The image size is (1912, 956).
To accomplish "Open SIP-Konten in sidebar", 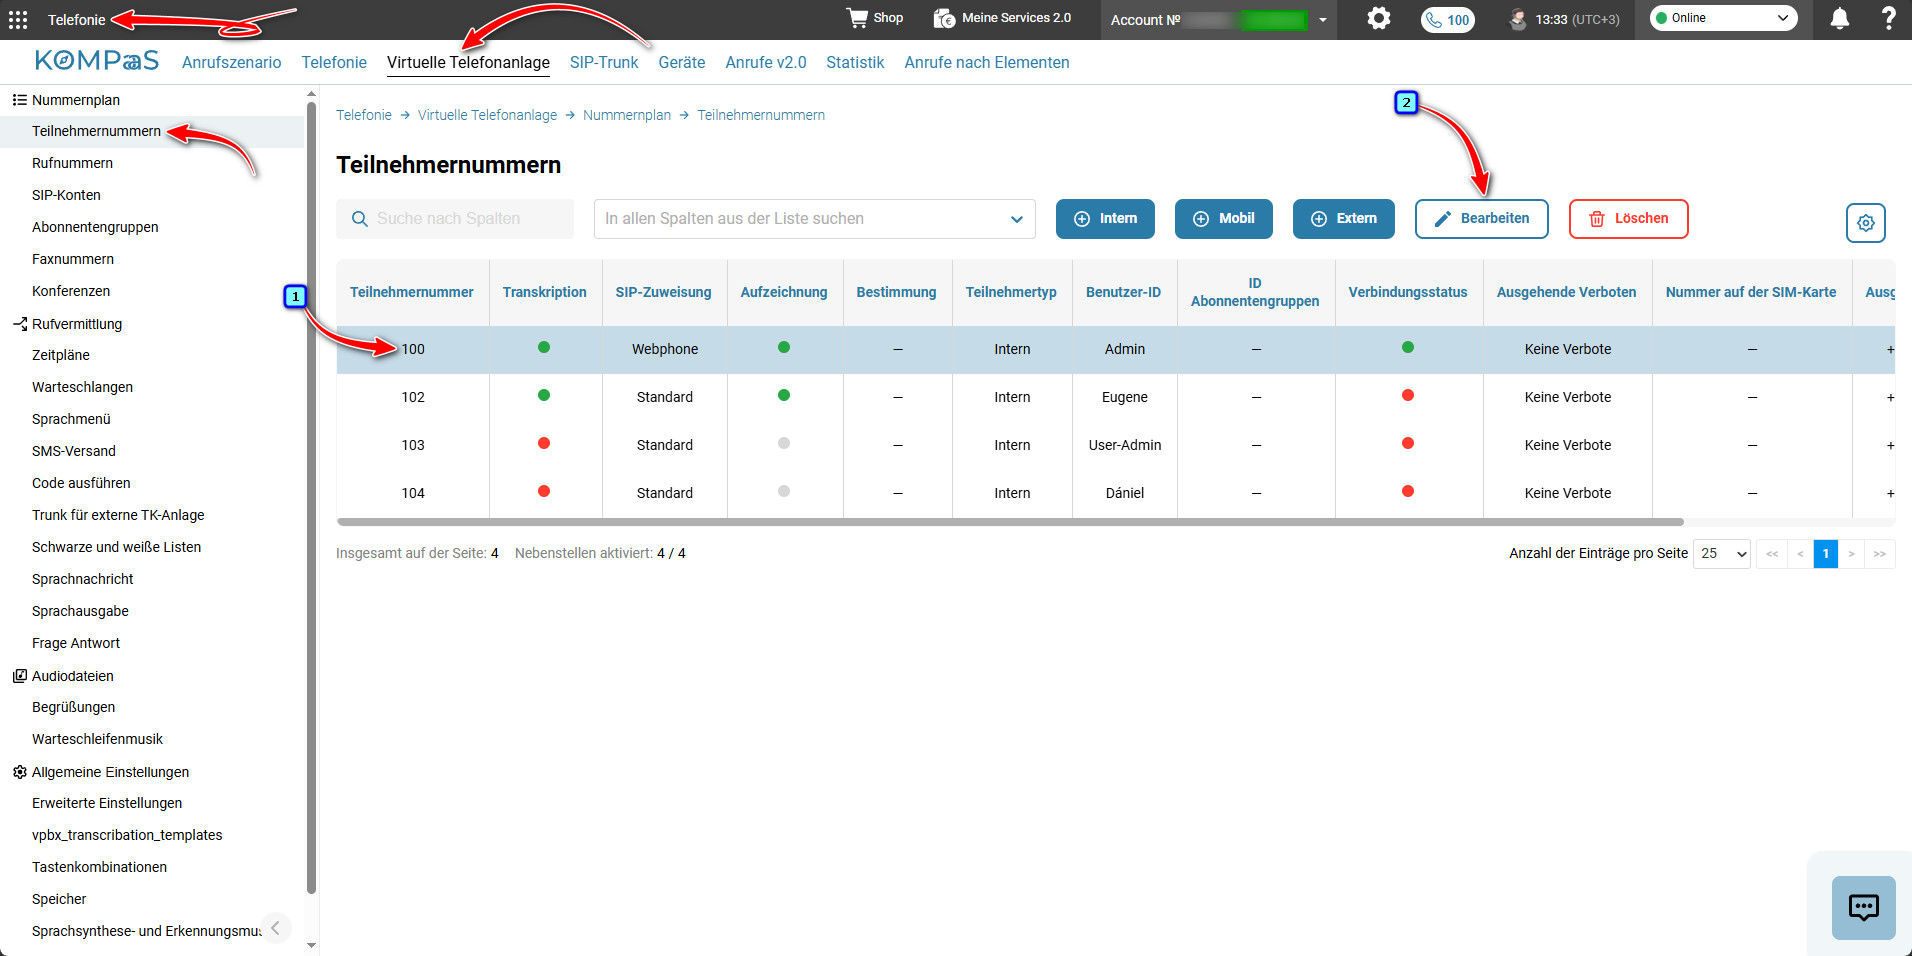I will click(66, 195).
